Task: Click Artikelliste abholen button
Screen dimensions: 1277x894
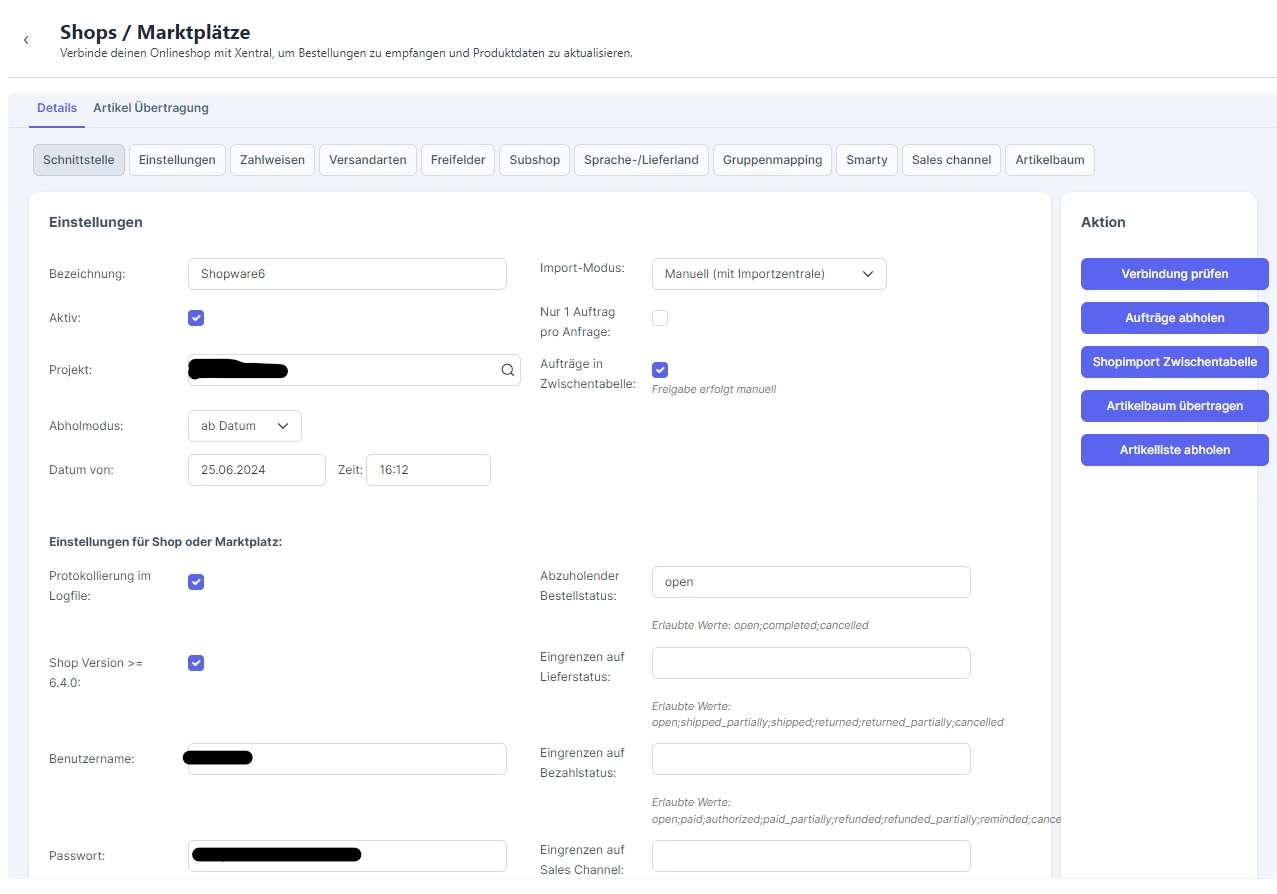Action: pos(1175,450)
